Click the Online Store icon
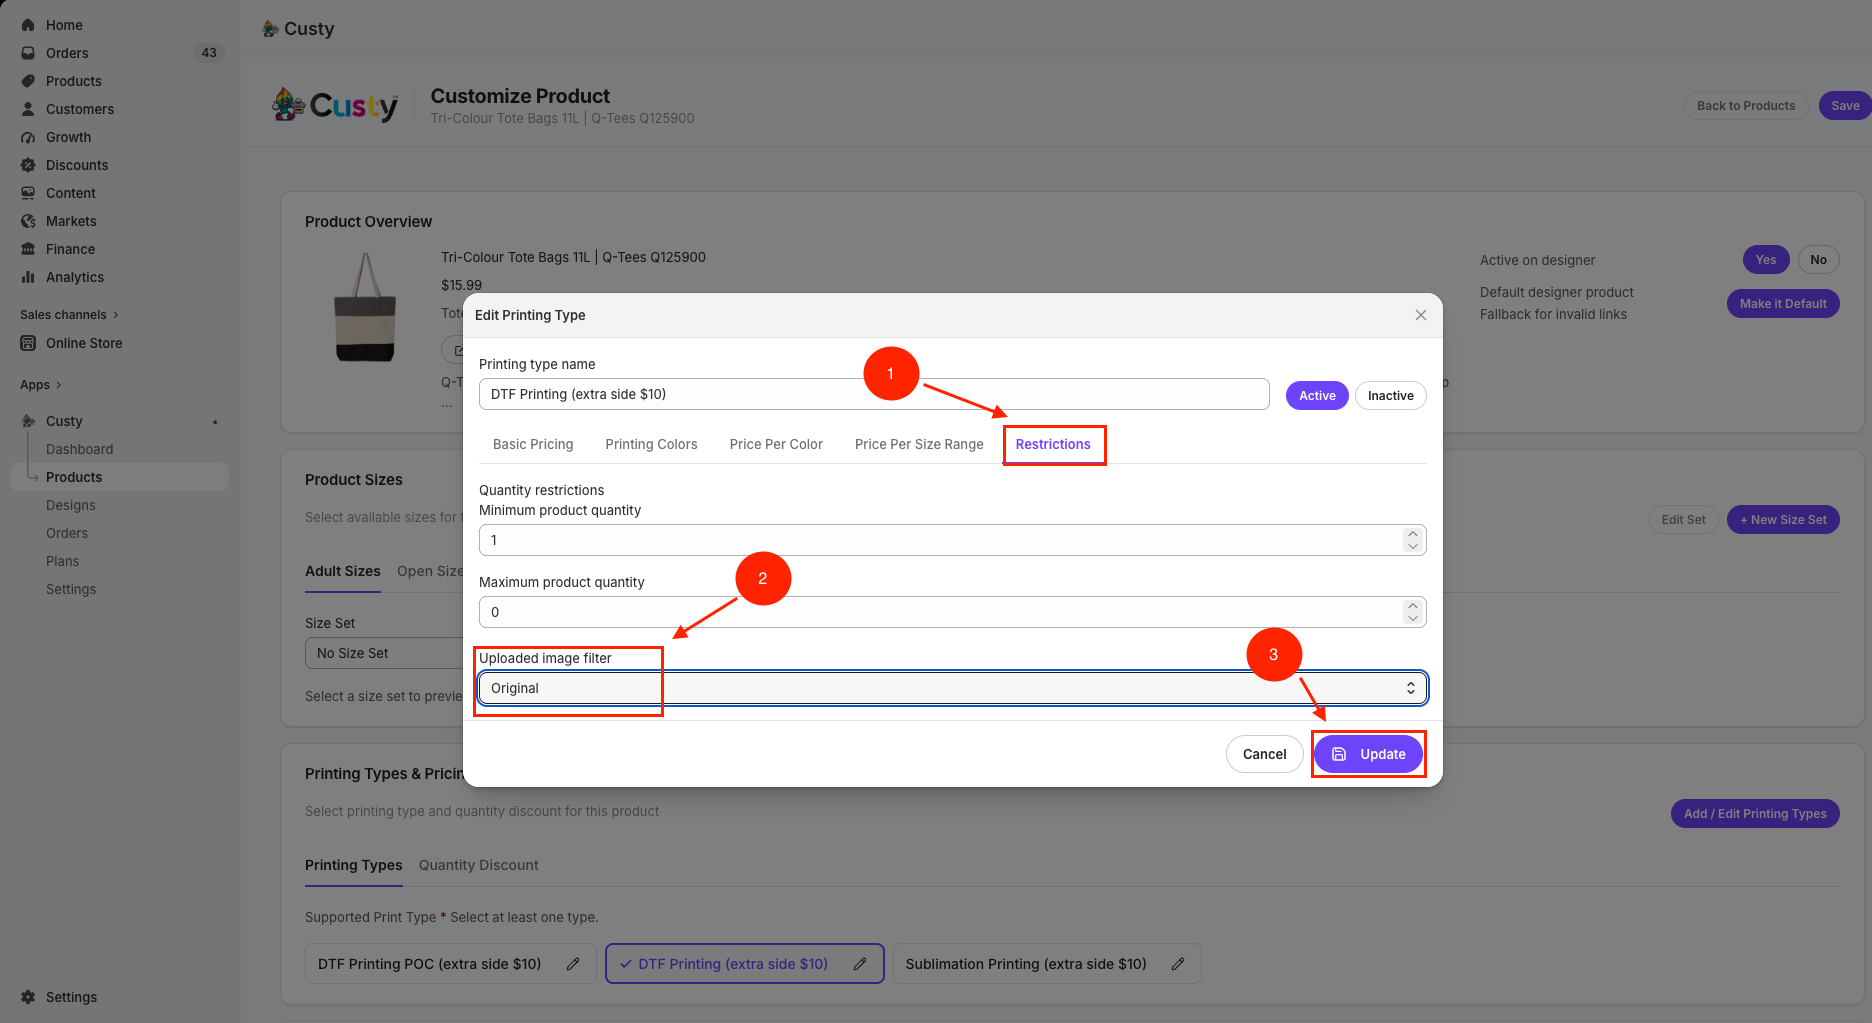 click(28, 343)
